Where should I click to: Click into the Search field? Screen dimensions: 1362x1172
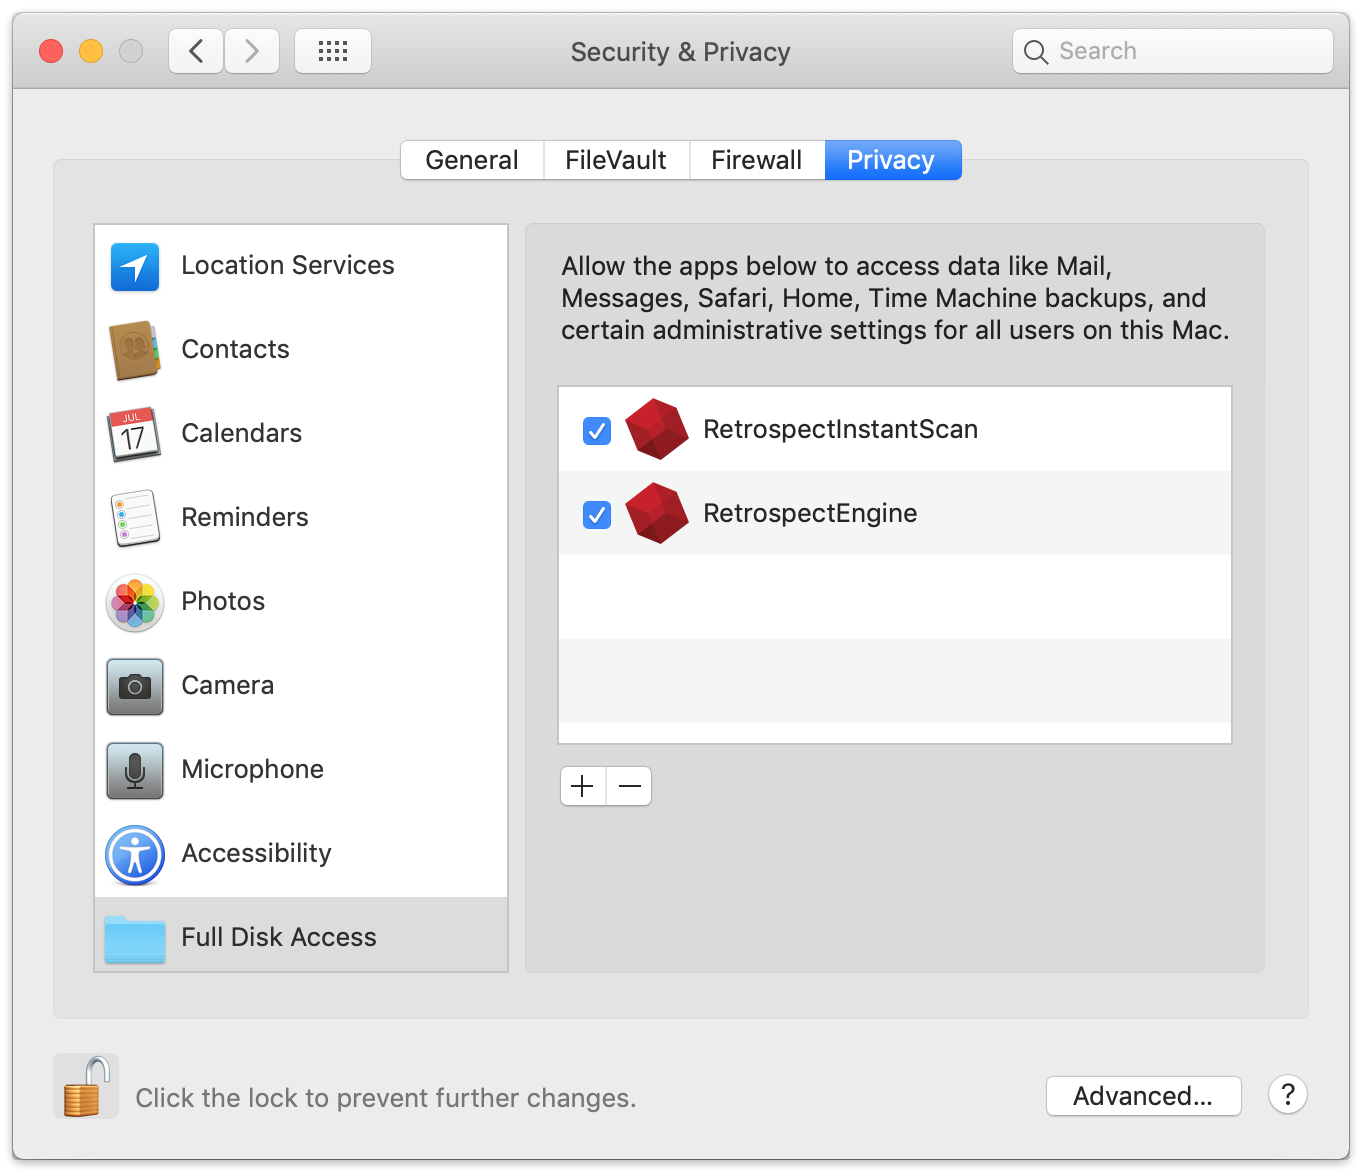1173,51
